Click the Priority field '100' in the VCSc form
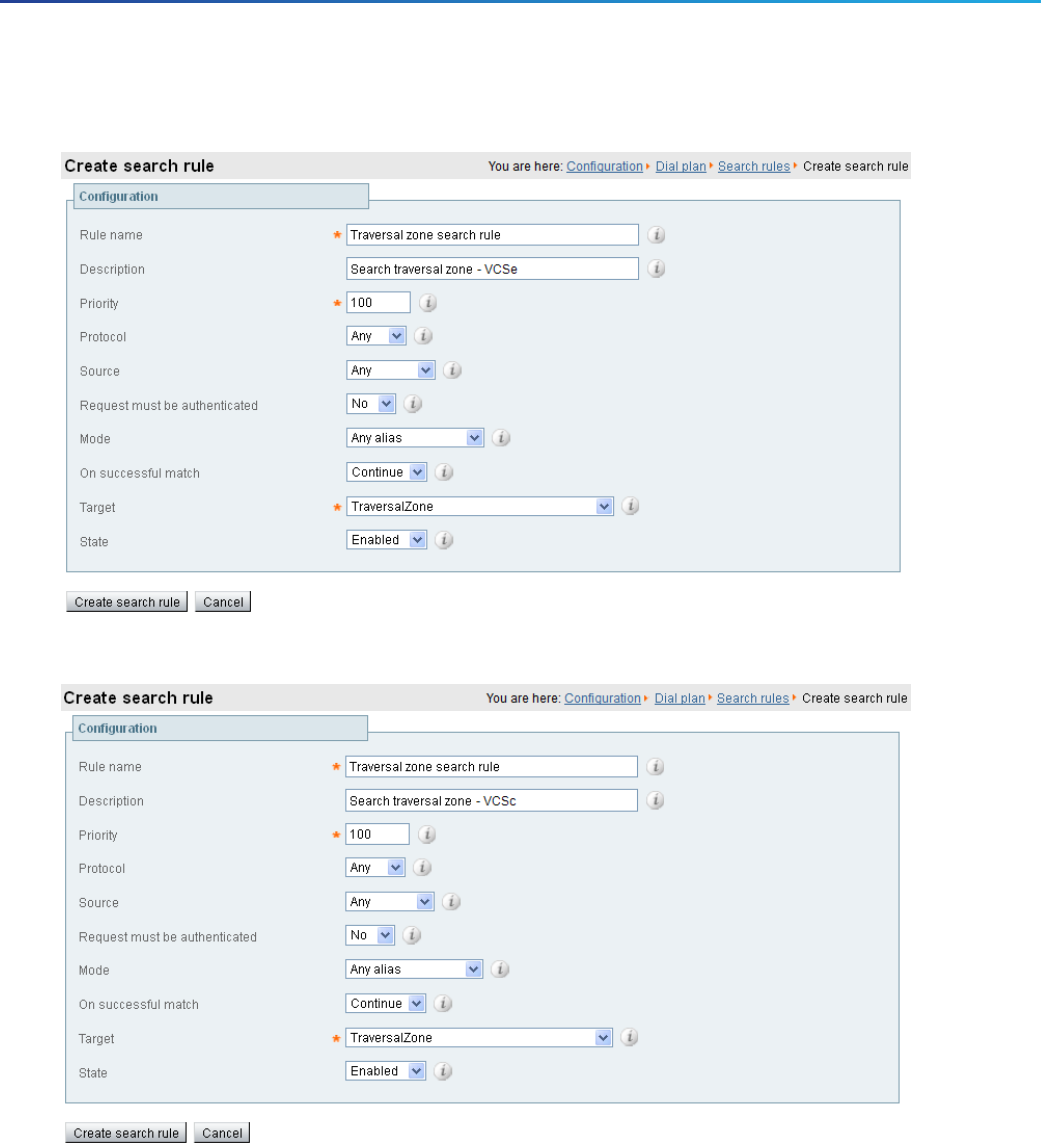 point(378,834)
